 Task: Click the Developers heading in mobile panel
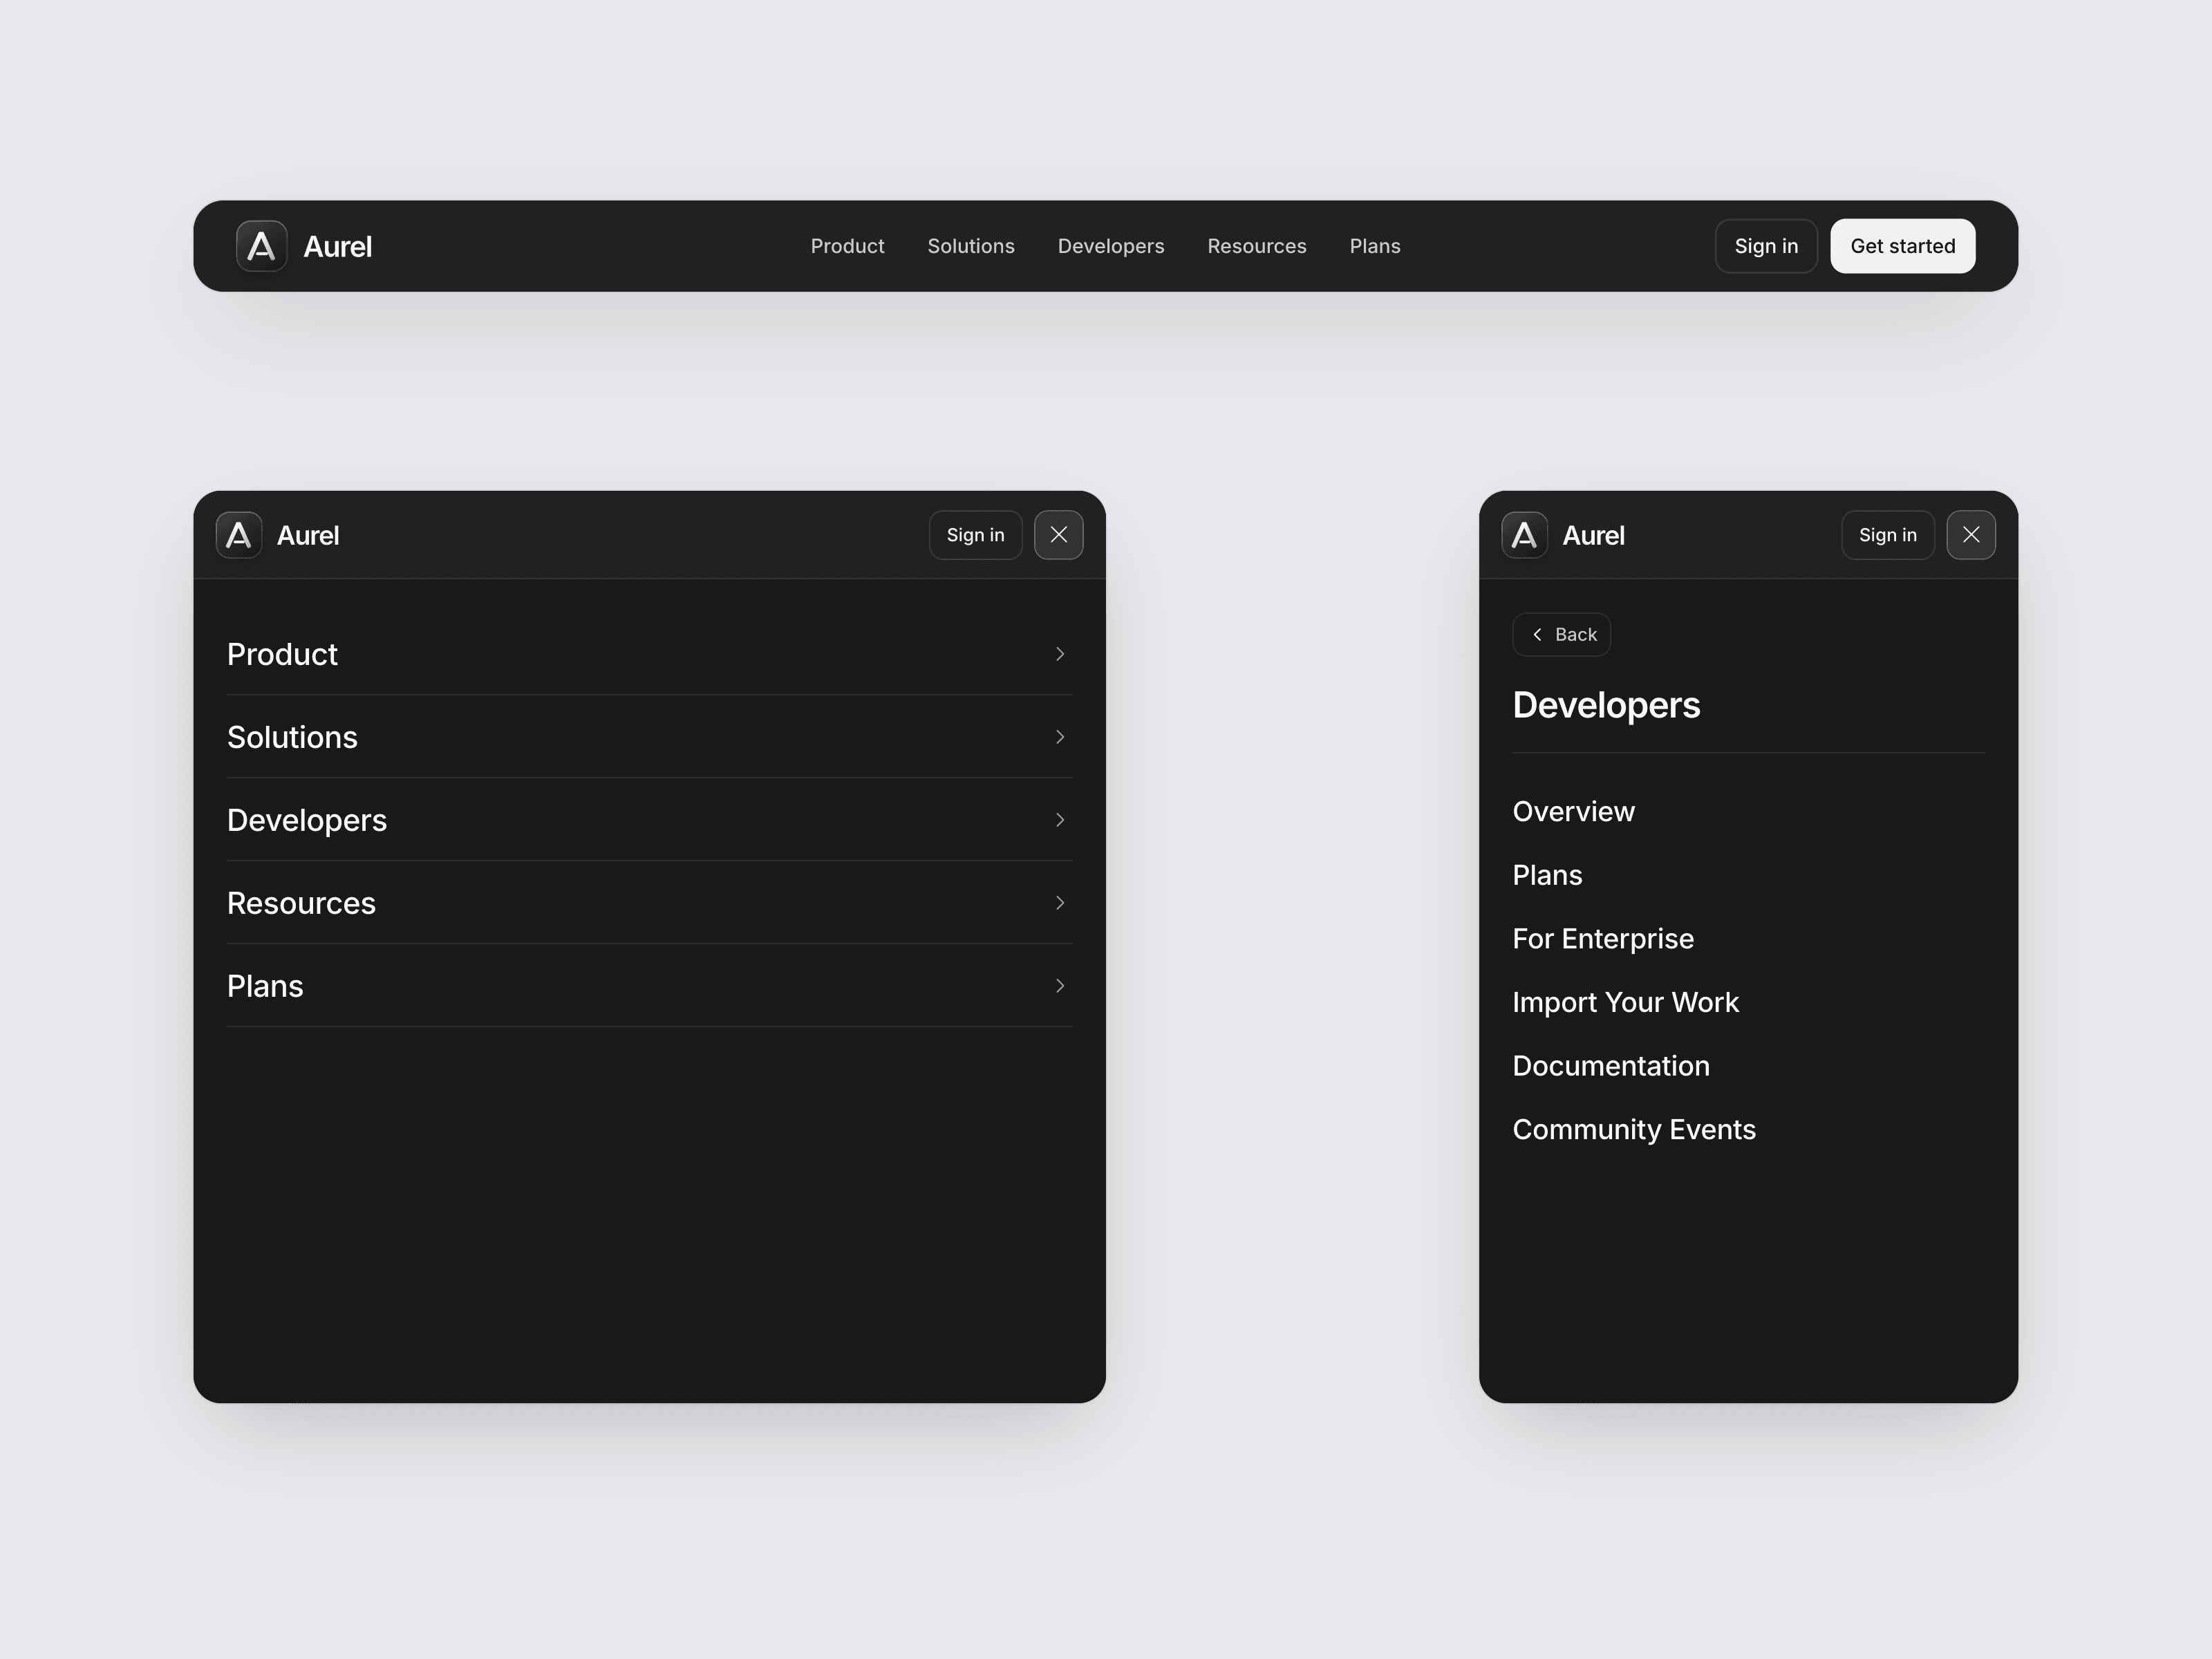[1606, 705]
